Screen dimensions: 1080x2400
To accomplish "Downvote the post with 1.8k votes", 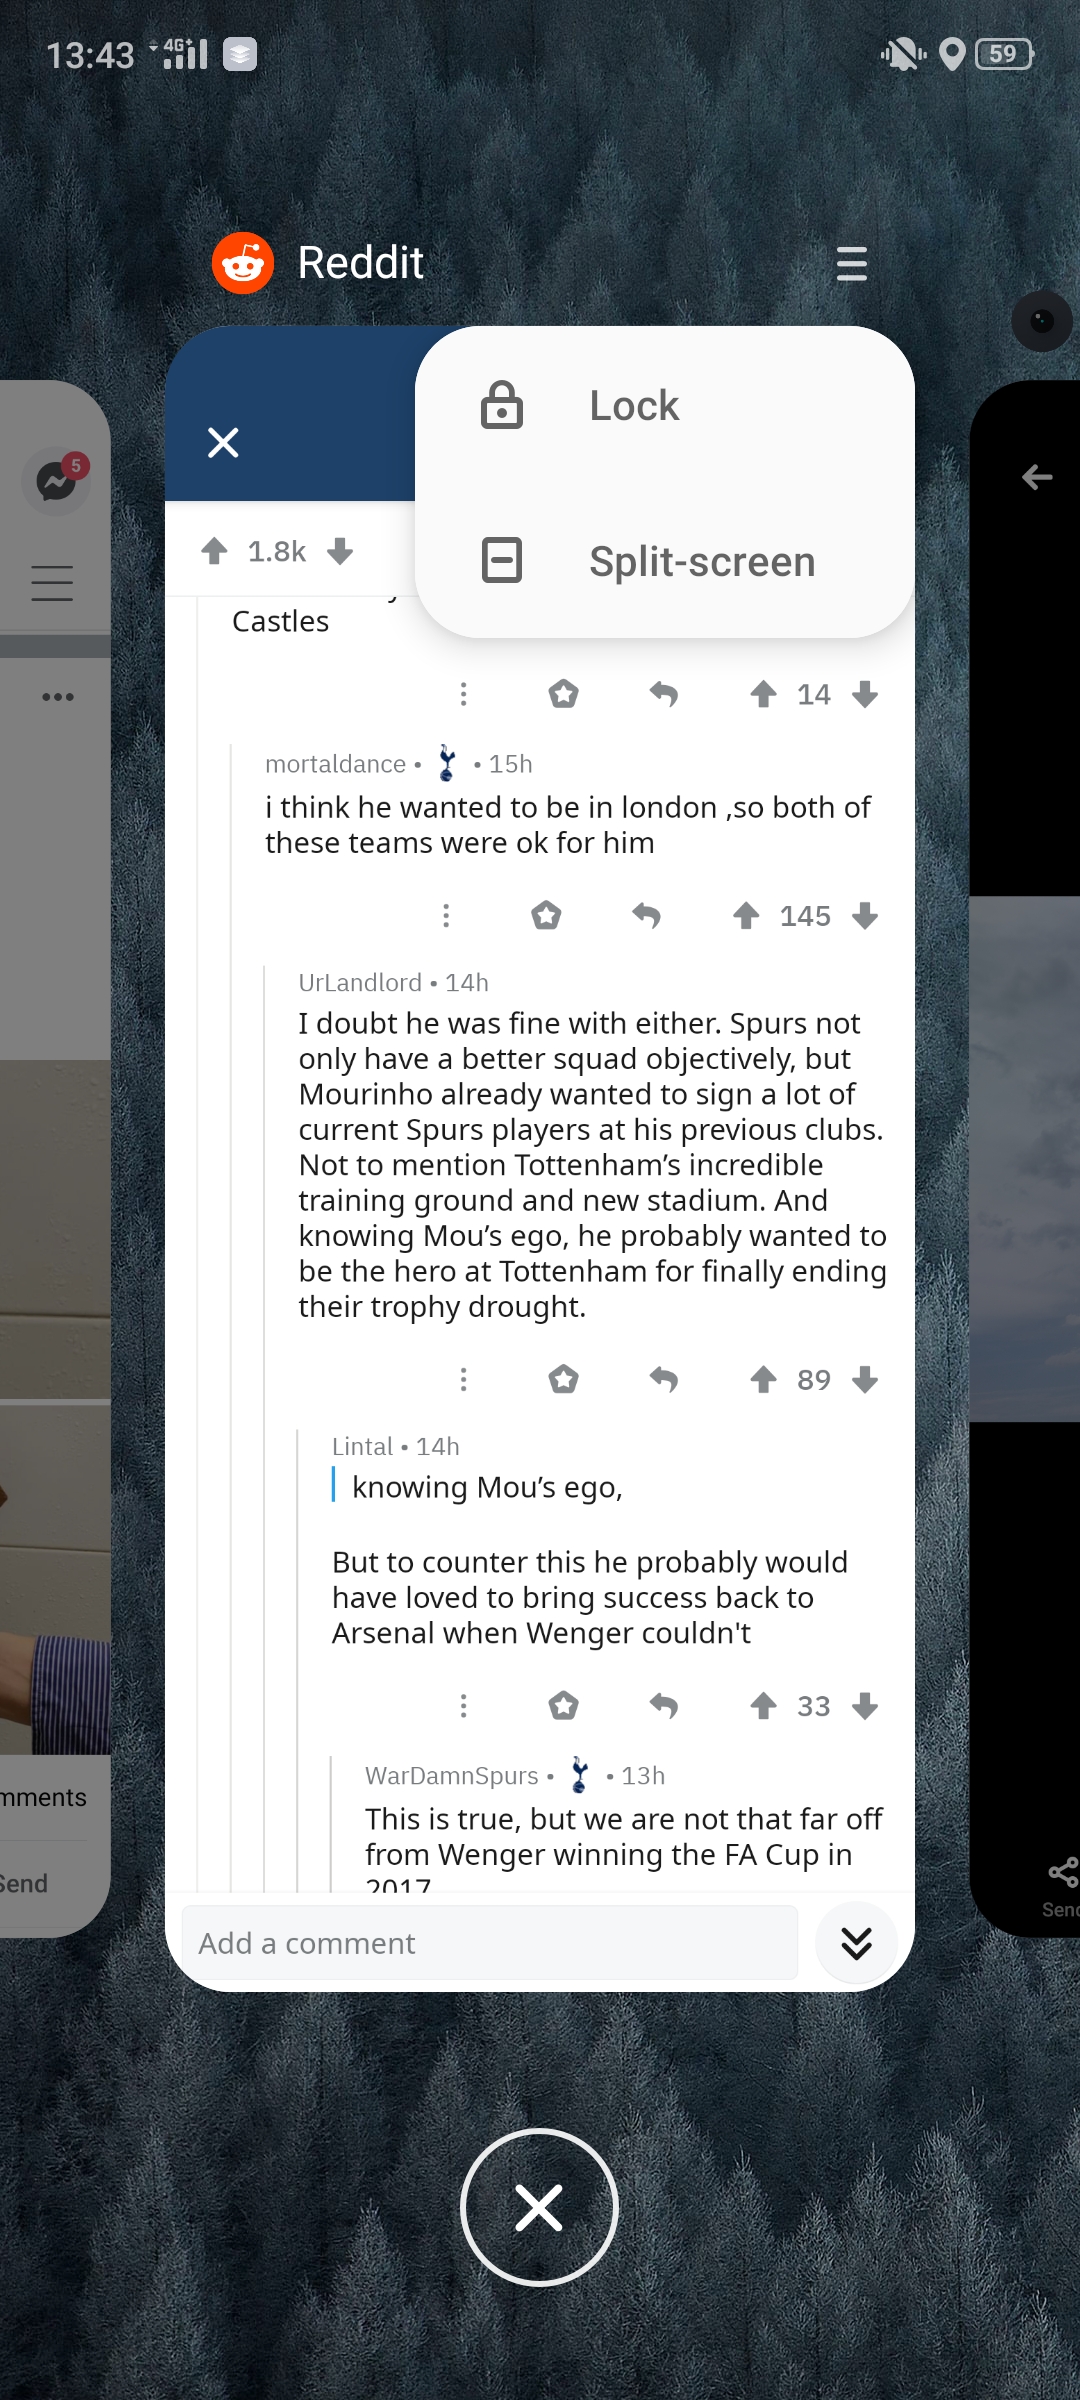I will (340, 551).
